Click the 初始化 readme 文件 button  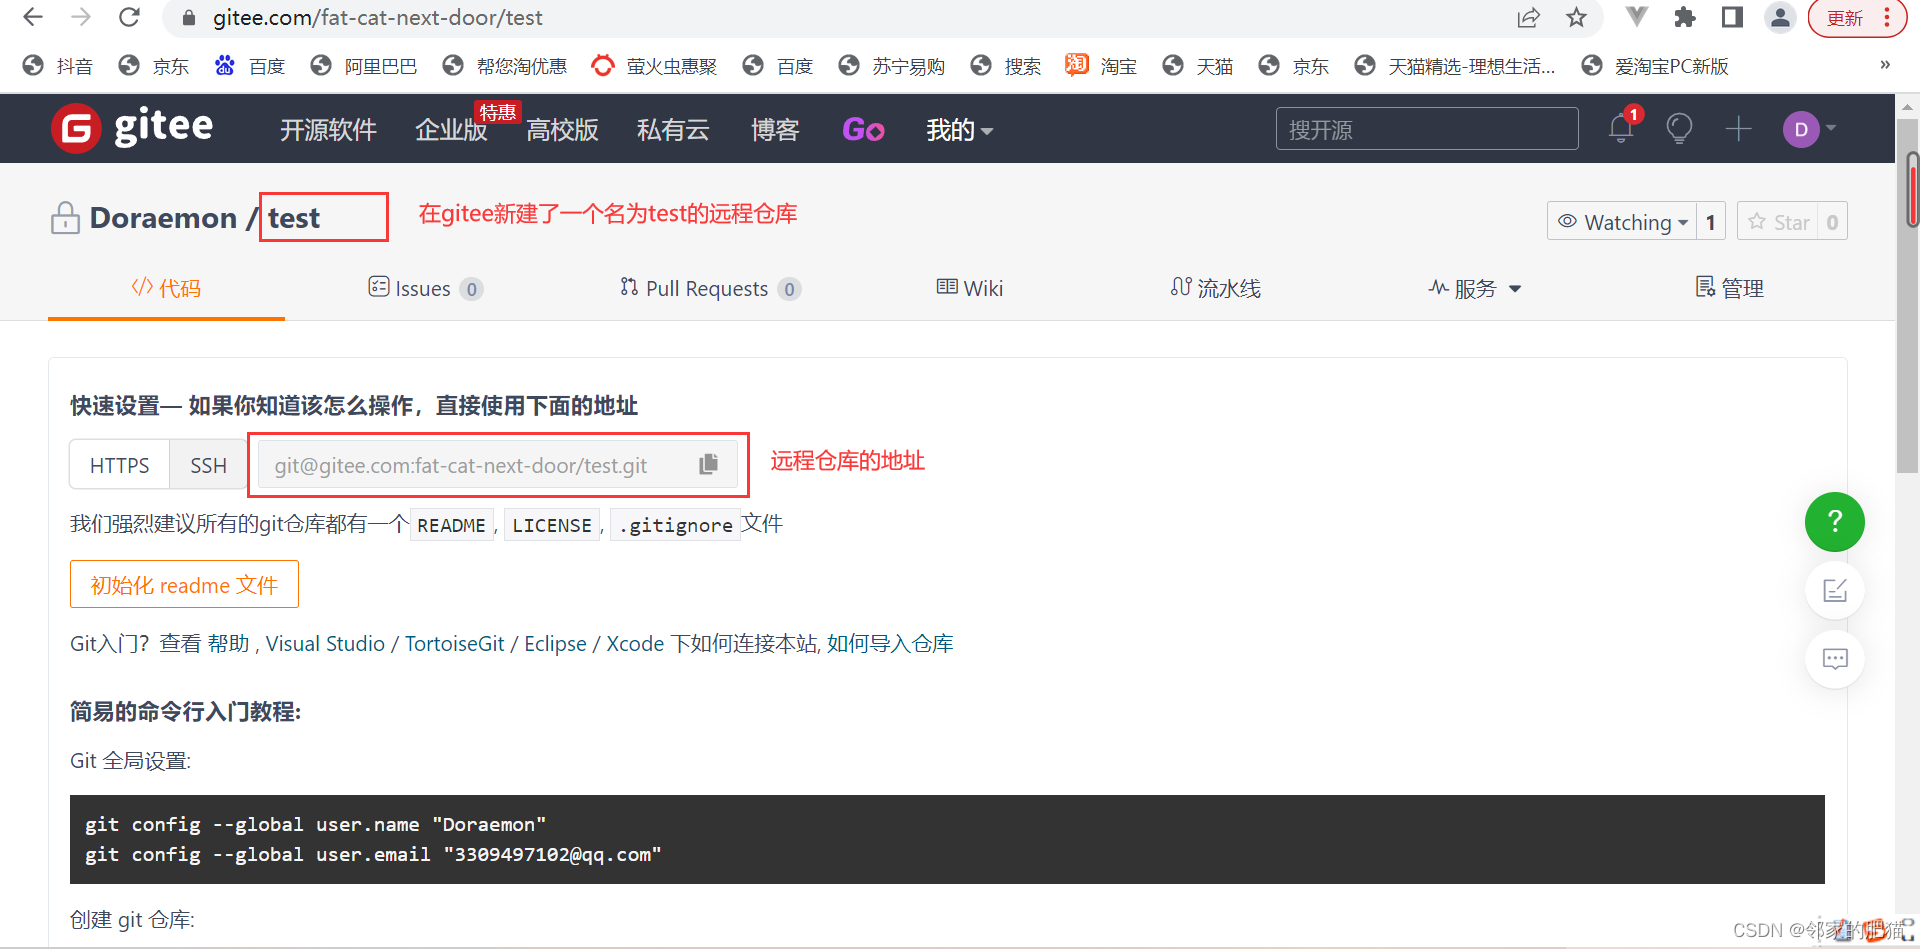coord(184,584)
